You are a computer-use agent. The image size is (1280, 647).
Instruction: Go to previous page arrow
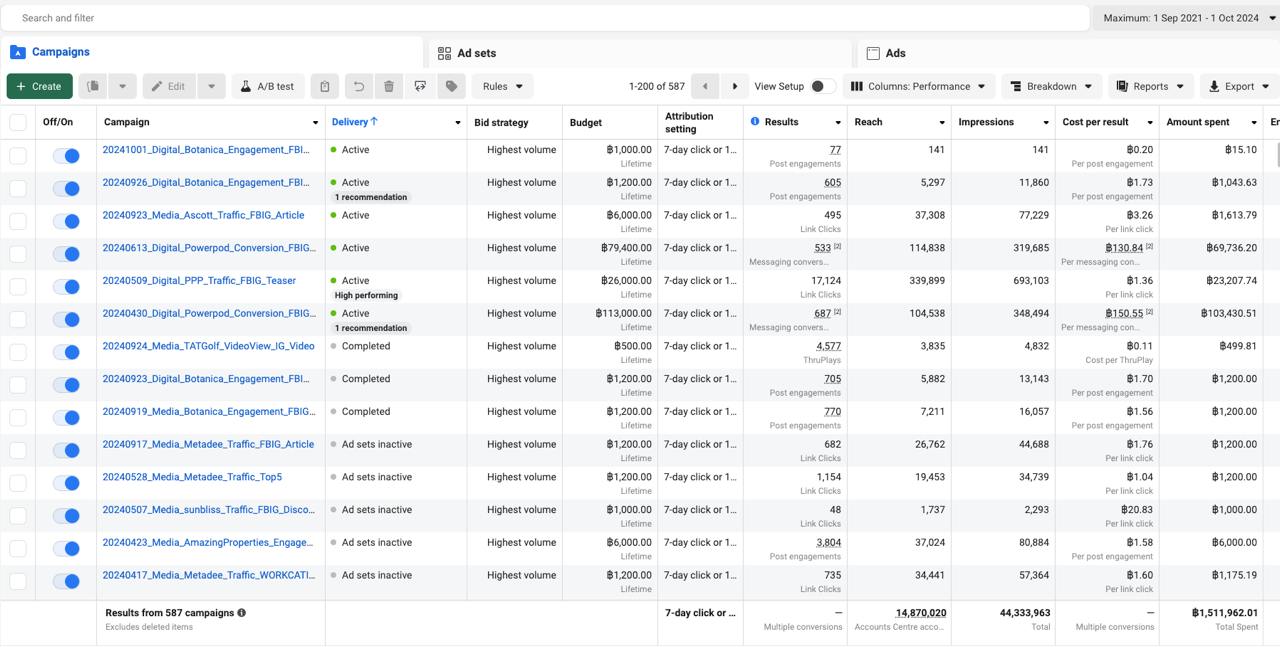pyautogui.click(x=705, y=86)
